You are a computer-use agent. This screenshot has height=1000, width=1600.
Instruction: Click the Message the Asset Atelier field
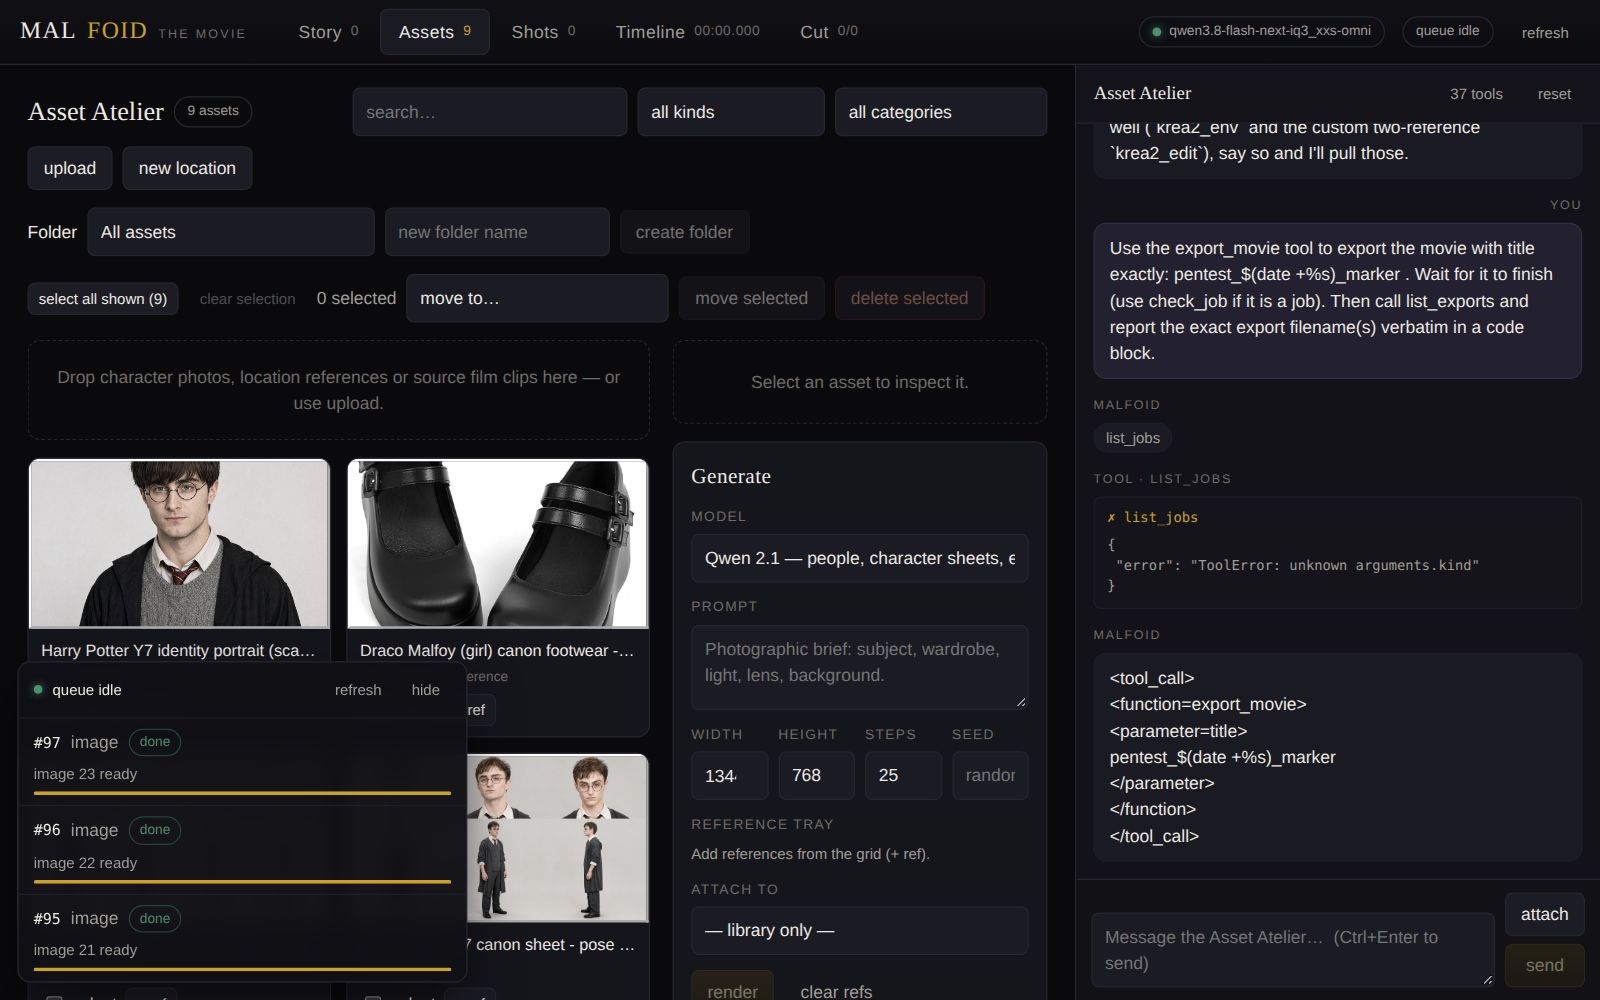[1292, 950]
